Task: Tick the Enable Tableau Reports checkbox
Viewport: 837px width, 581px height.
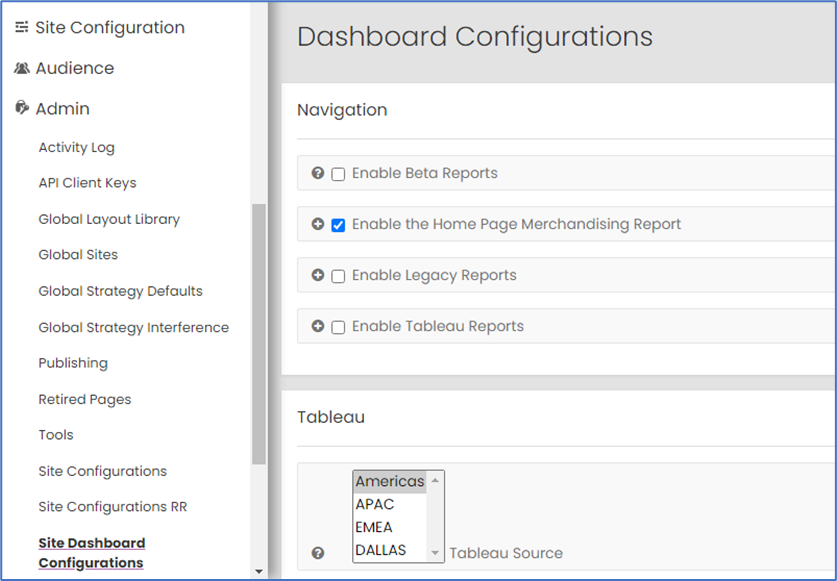Action: (338, 327)
